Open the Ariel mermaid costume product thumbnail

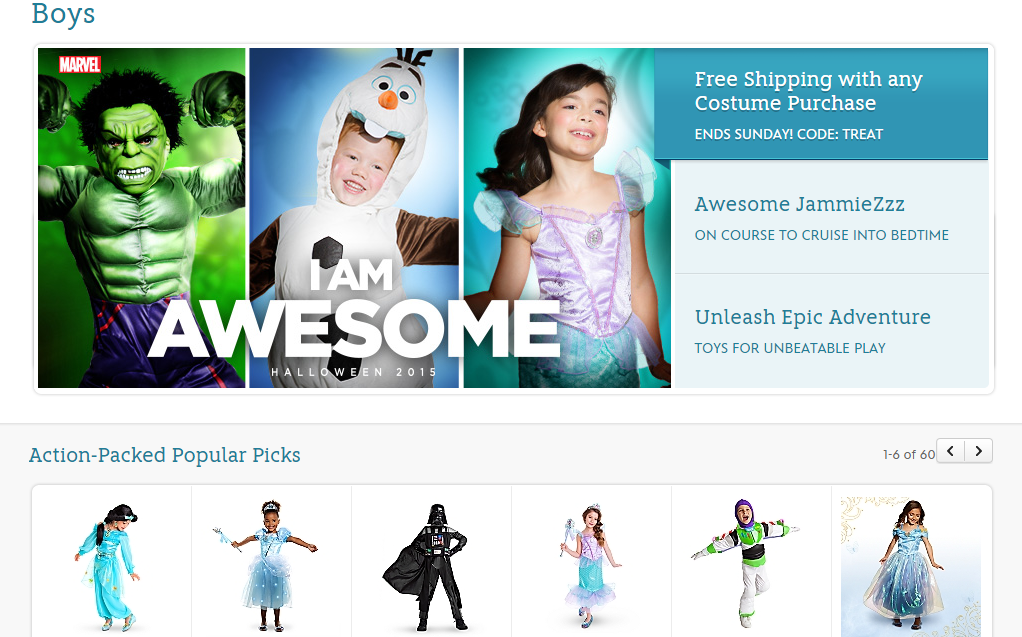(591, 566)
